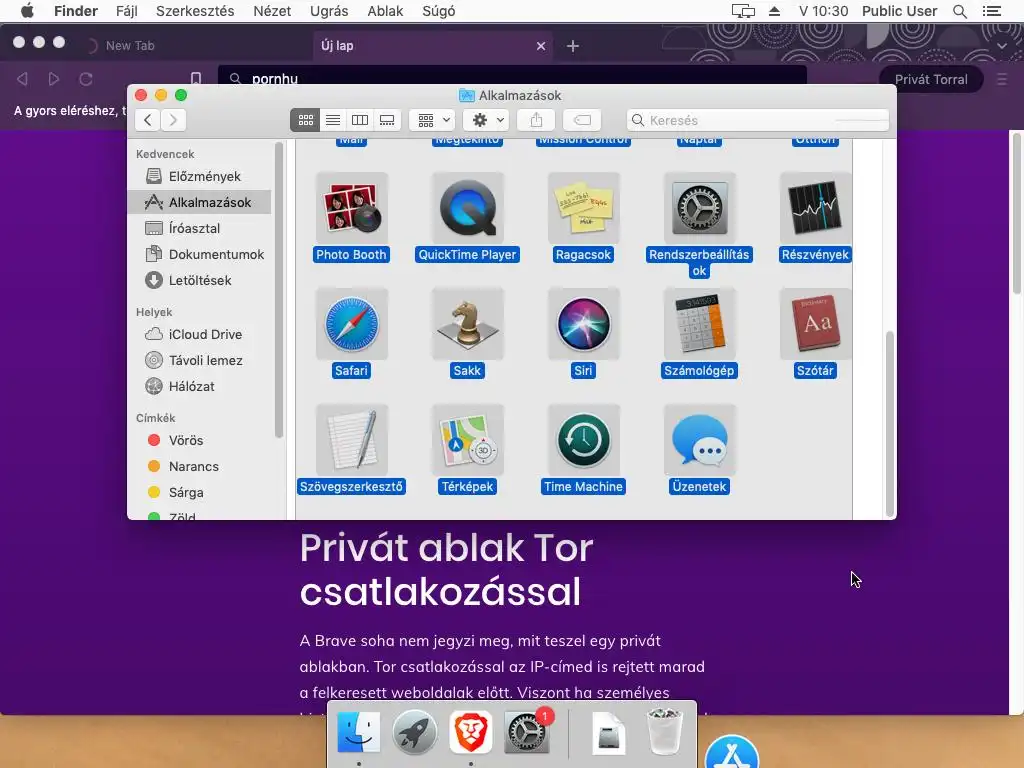Select iCloud Drive in the sidebar
Screen dimensions: 1024x768
point(200,334)
